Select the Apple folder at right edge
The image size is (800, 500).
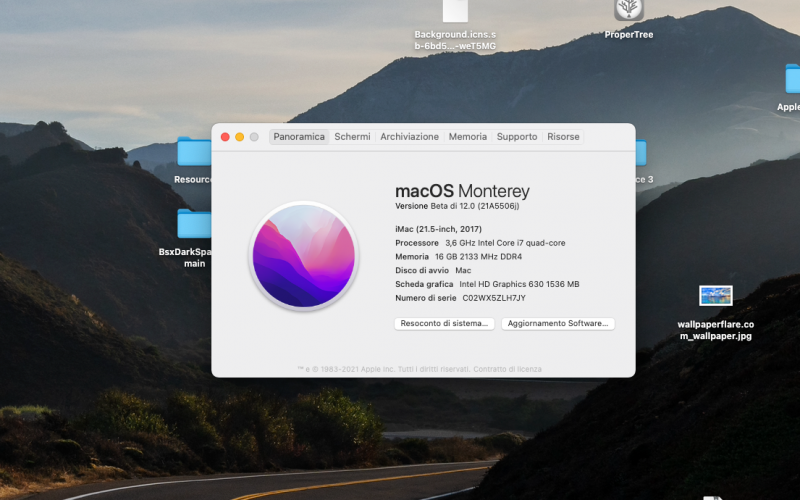click(791, 80)
